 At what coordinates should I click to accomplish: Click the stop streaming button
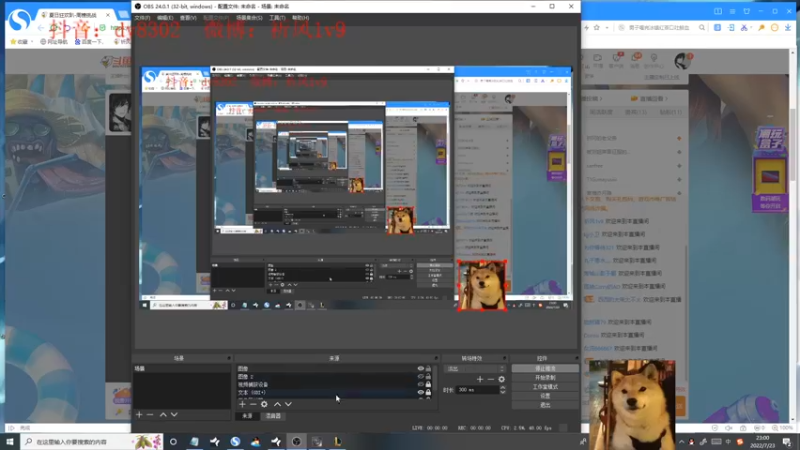tap(545, 368)
